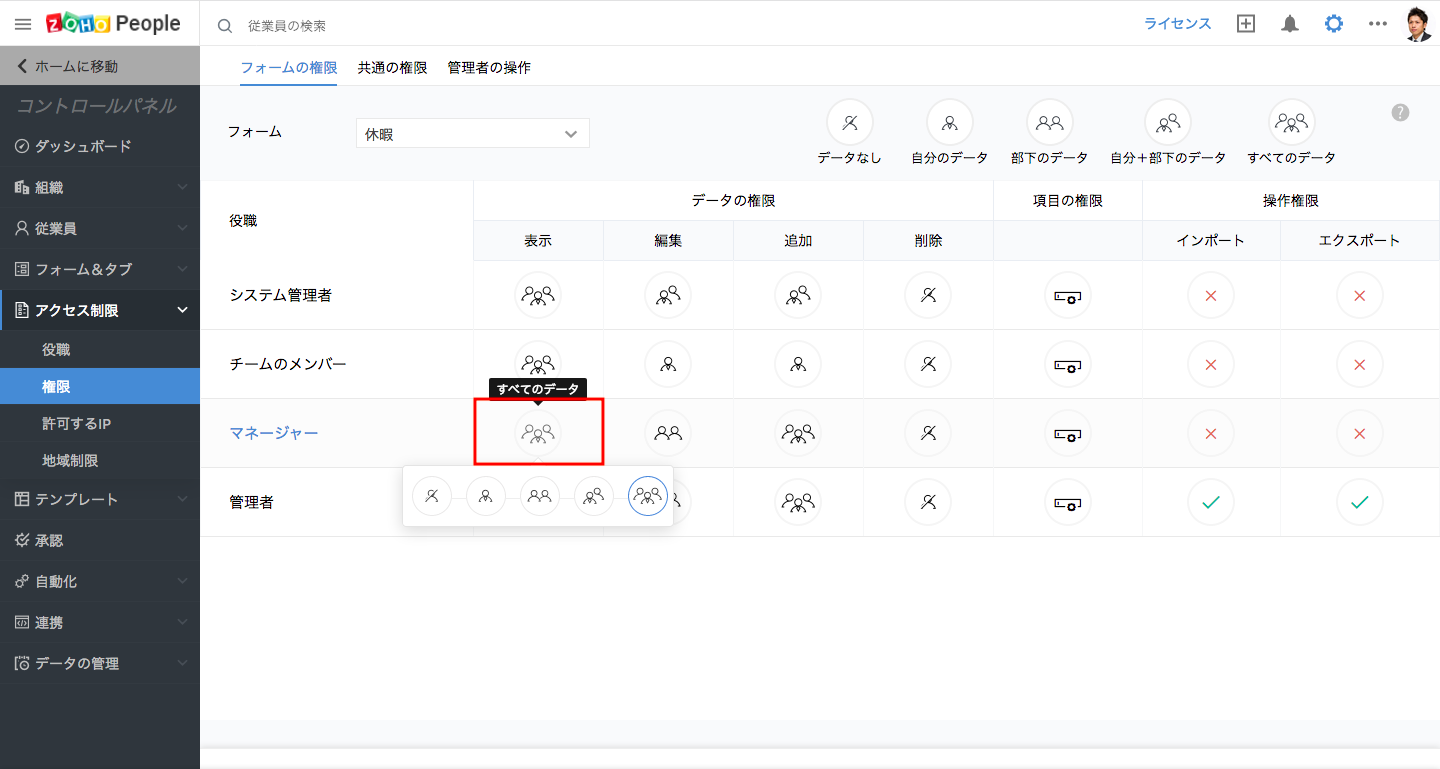Open the notifications bell
1440x769 pixels.
[x=1290, y=24]
